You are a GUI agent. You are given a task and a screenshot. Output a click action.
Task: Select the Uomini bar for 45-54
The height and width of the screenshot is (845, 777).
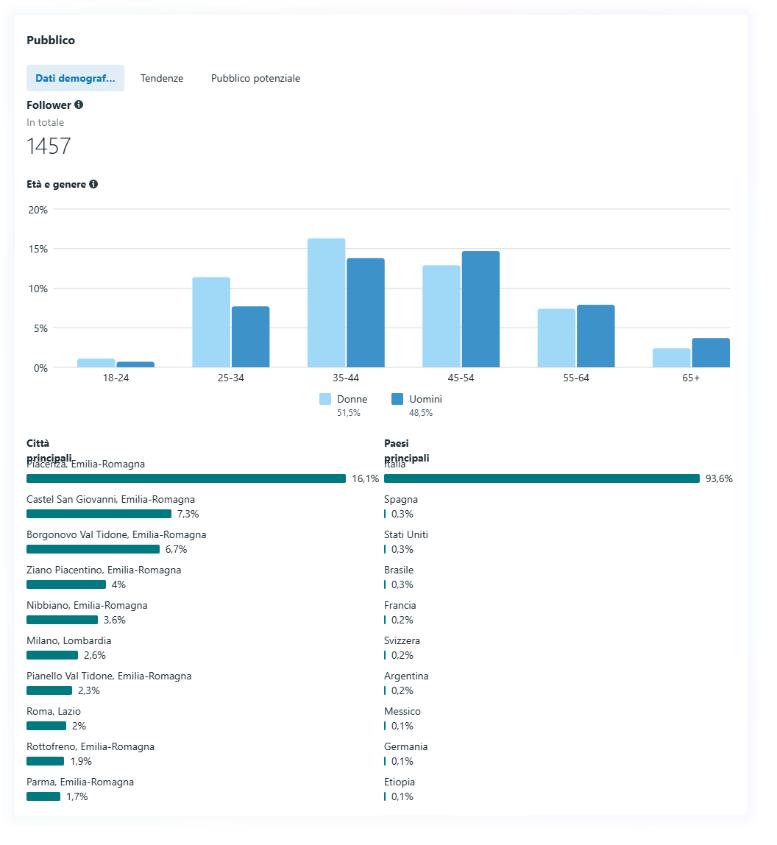click(x=481, y=309)
